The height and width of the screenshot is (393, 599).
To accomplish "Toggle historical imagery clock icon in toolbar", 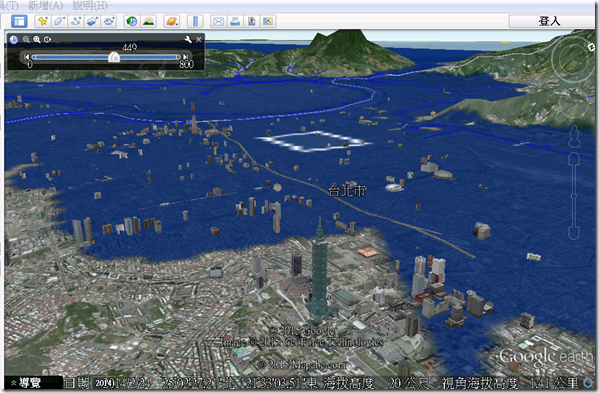I will [132, 21].
